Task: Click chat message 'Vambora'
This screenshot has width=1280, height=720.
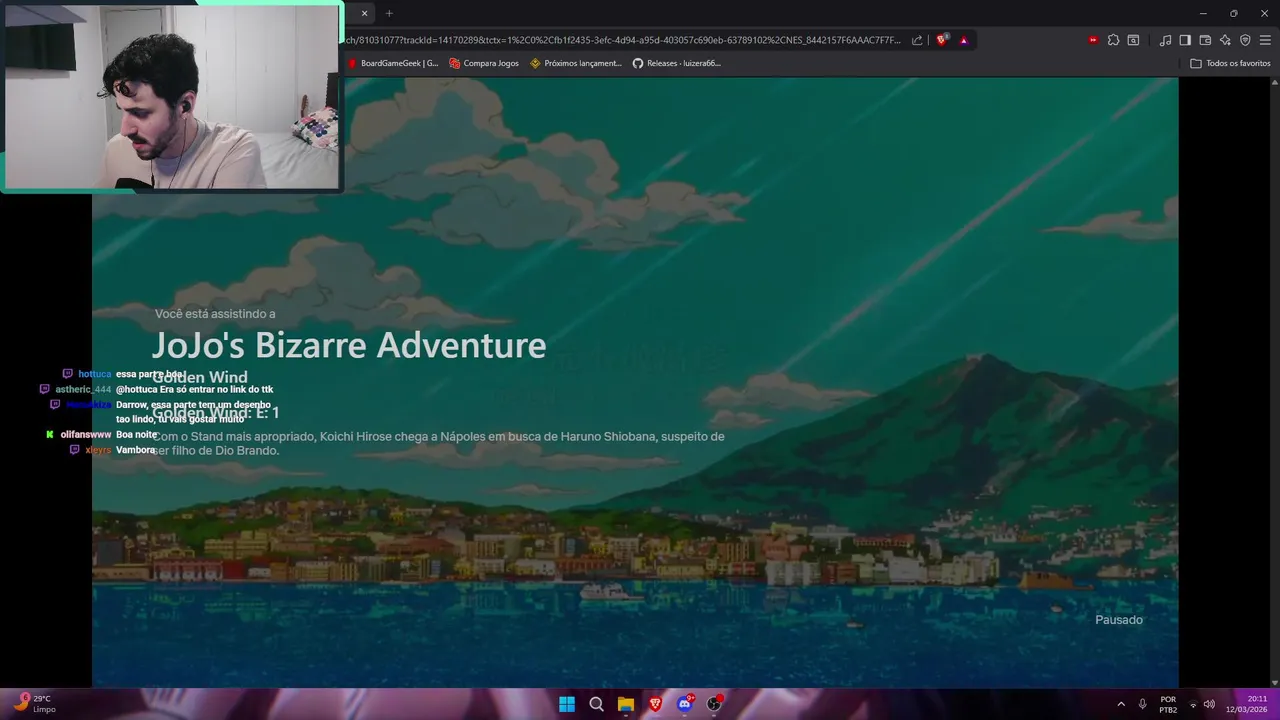Action: point(136,450)
